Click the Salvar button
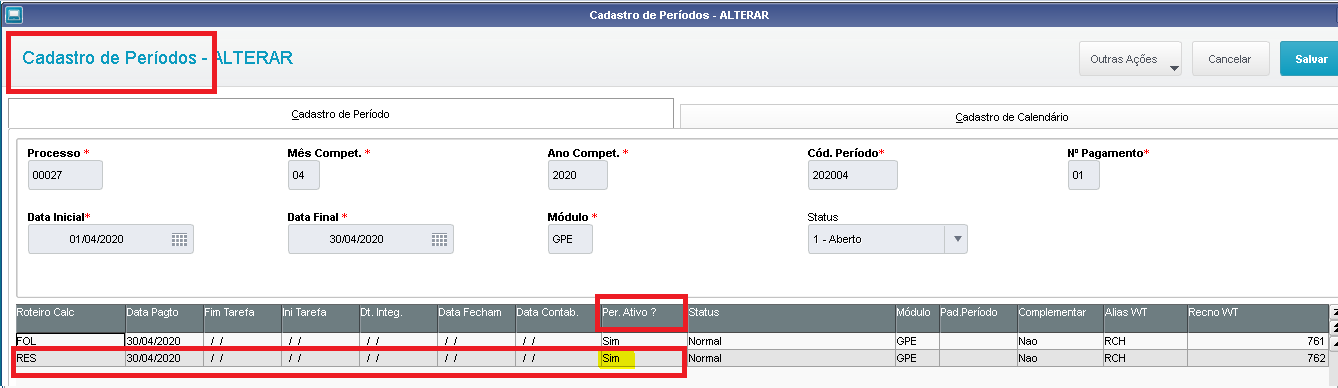The width and height of the screenshot is (1338, 388). coord(1310,59)
